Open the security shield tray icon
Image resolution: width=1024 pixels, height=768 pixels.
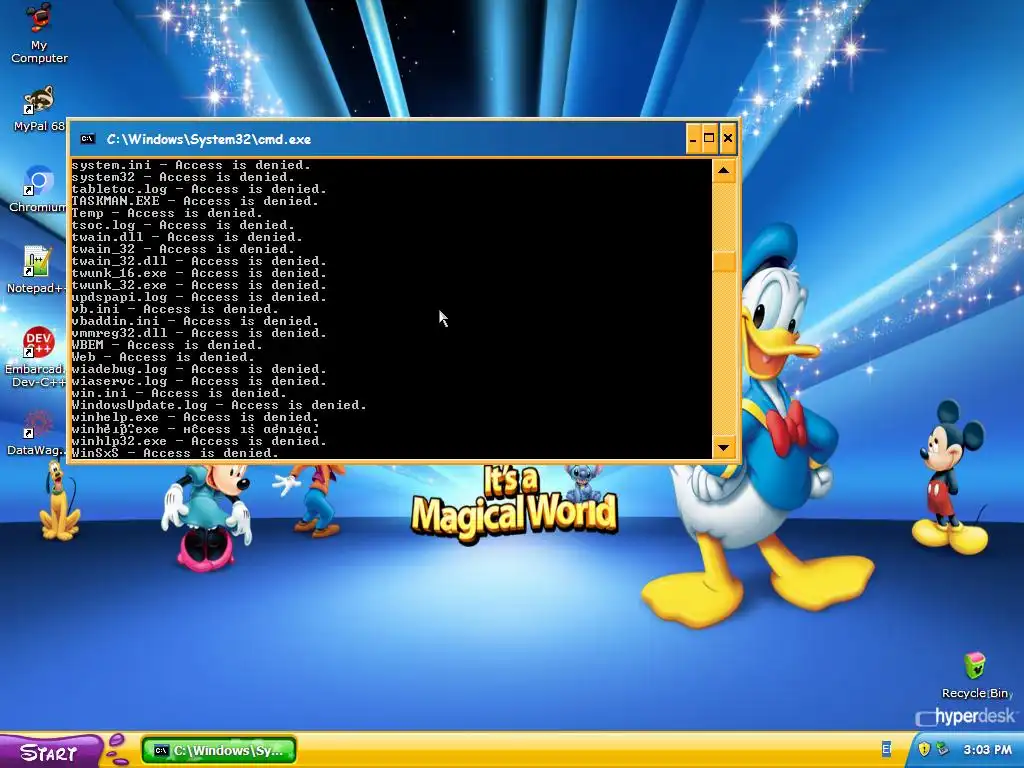point(924,749)
